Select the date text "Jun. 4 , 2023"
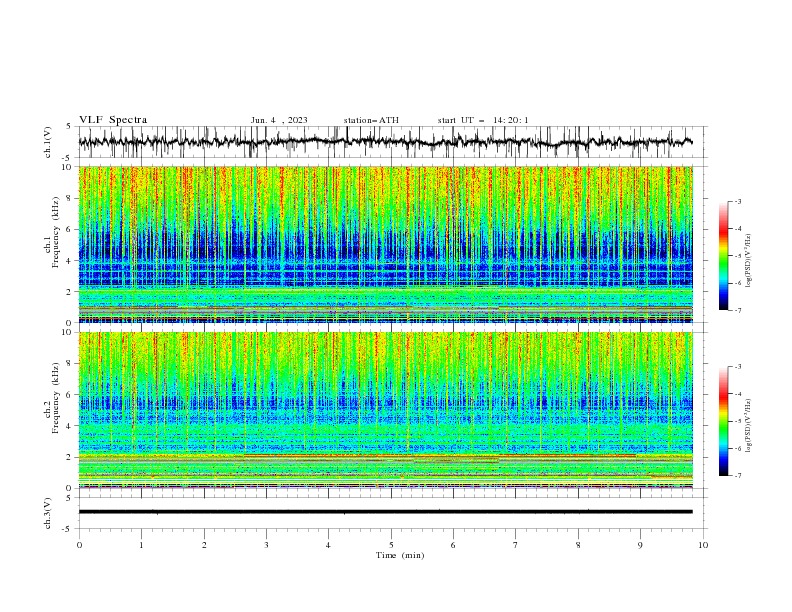 pos(279,120)
